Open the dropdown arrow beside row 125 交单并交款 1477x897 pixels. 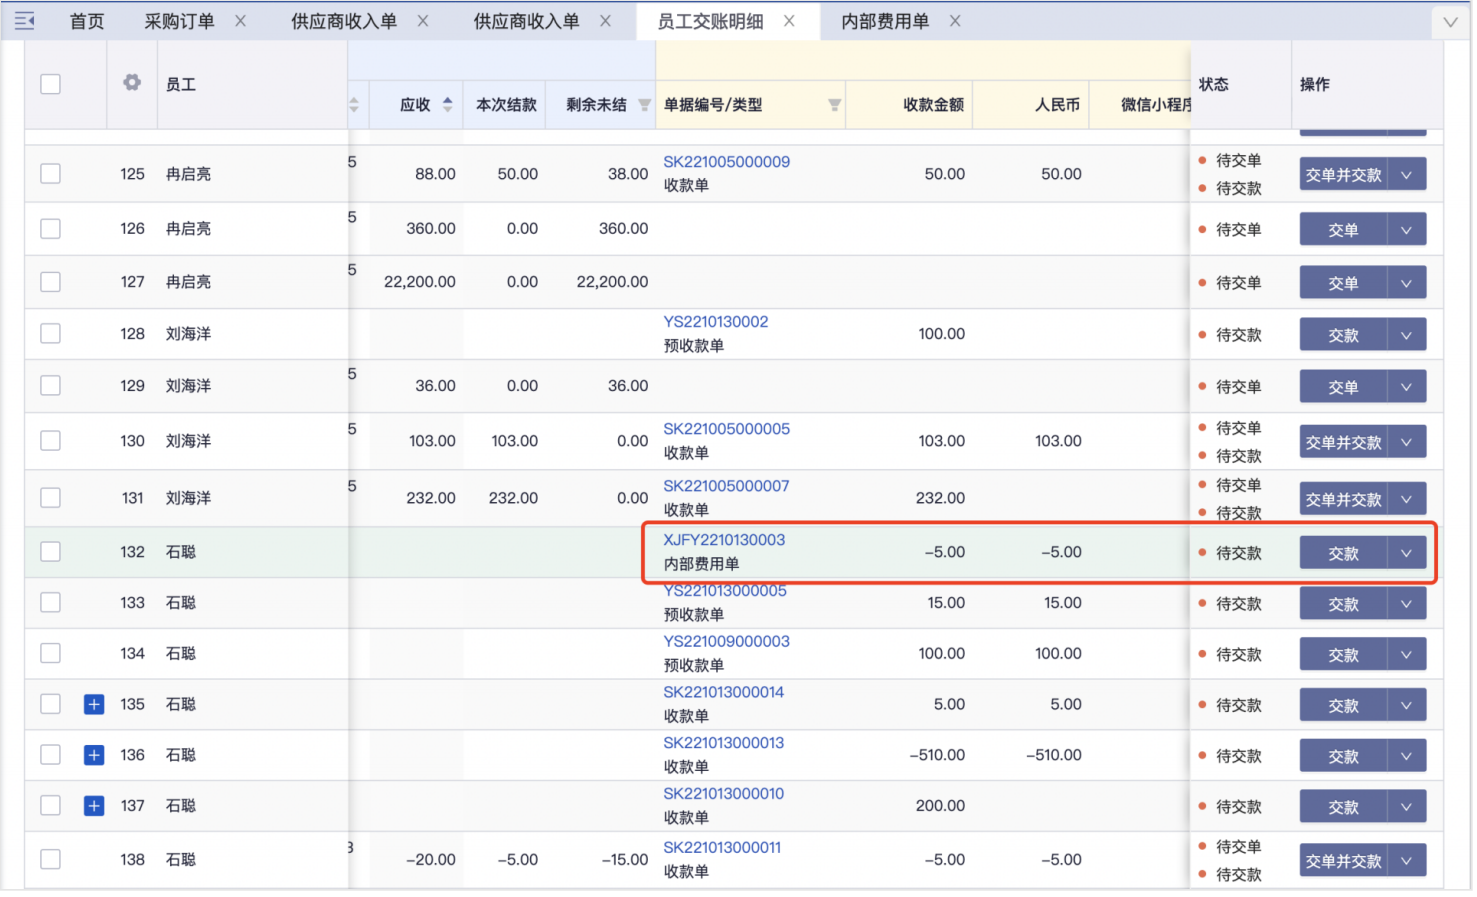(x=1406, y=175)
